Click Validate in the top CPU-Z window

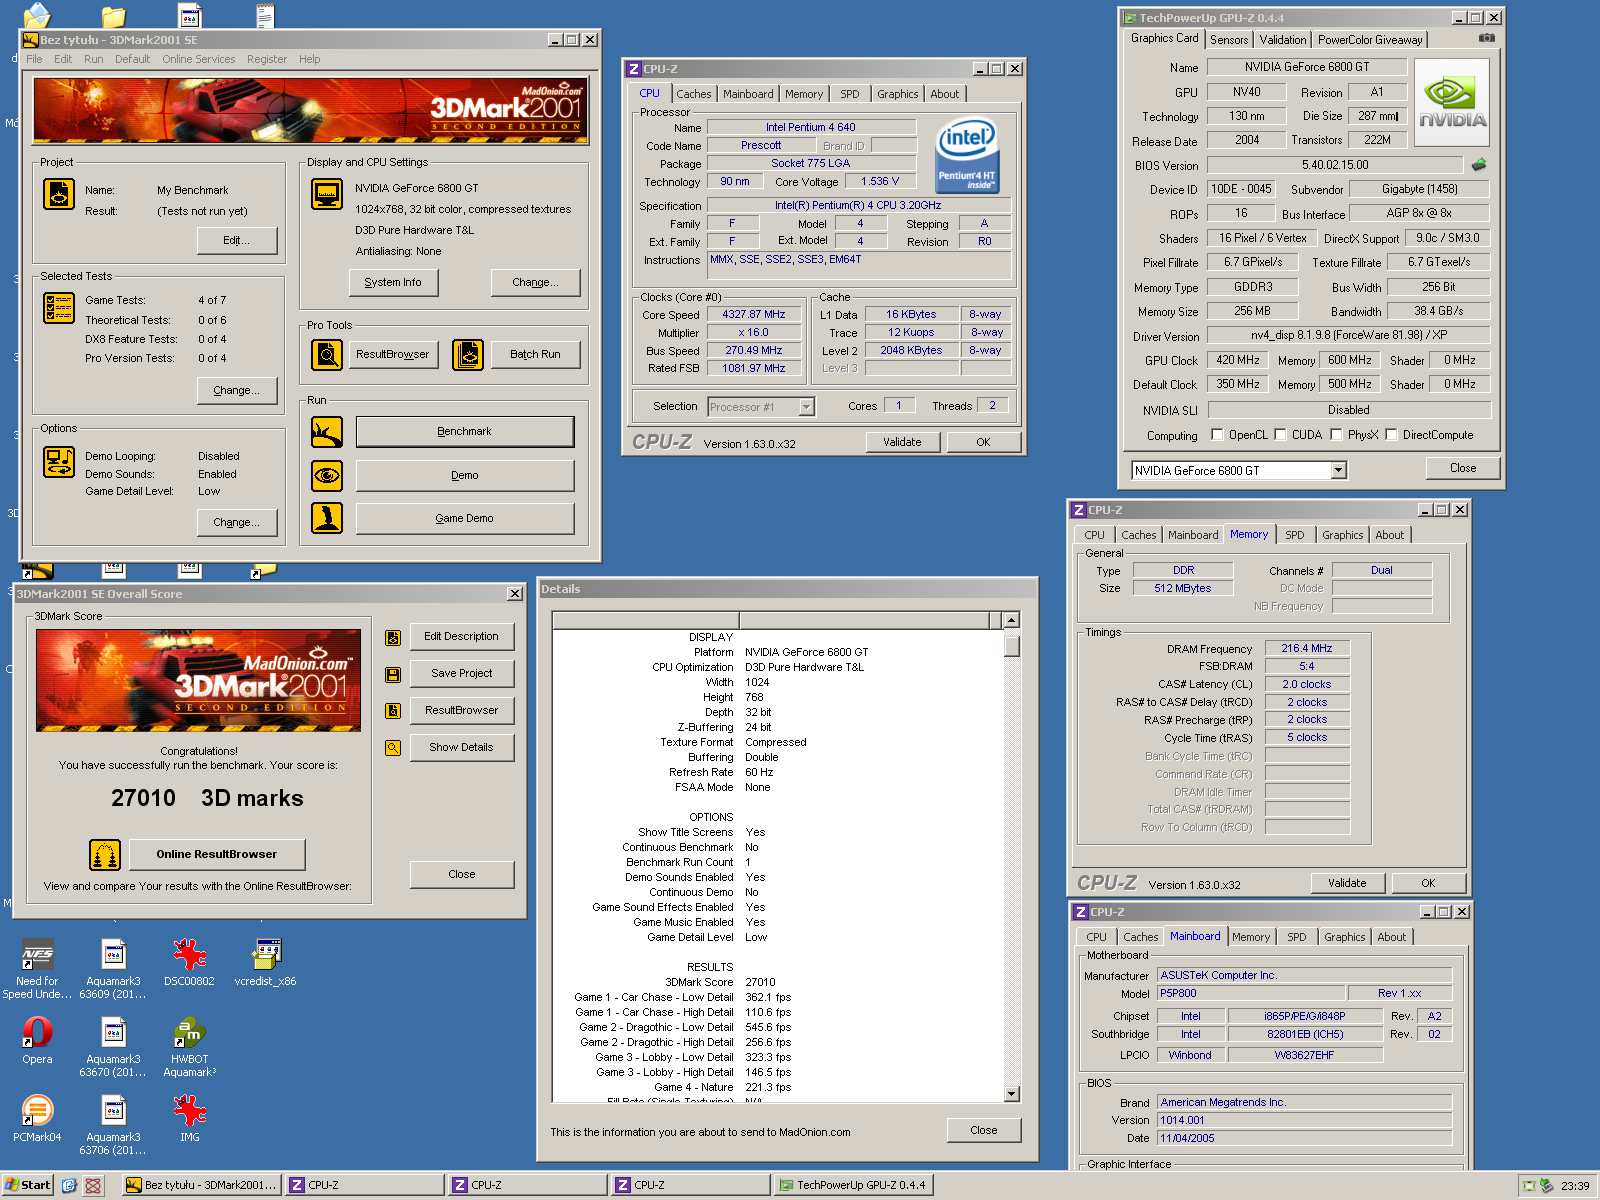(902, 442)
